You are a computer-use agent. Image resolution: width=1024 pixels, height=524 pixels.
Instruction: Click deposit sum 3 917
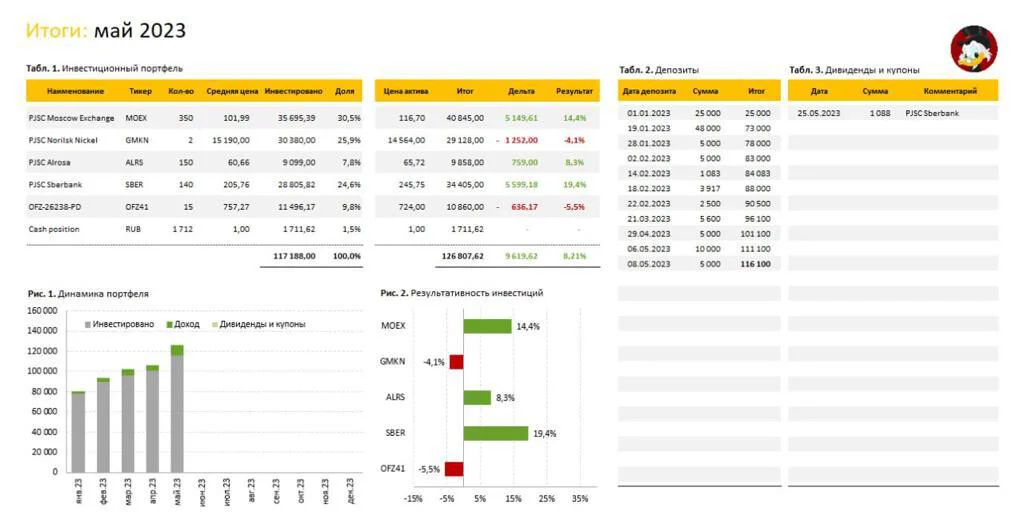(711, 189)
